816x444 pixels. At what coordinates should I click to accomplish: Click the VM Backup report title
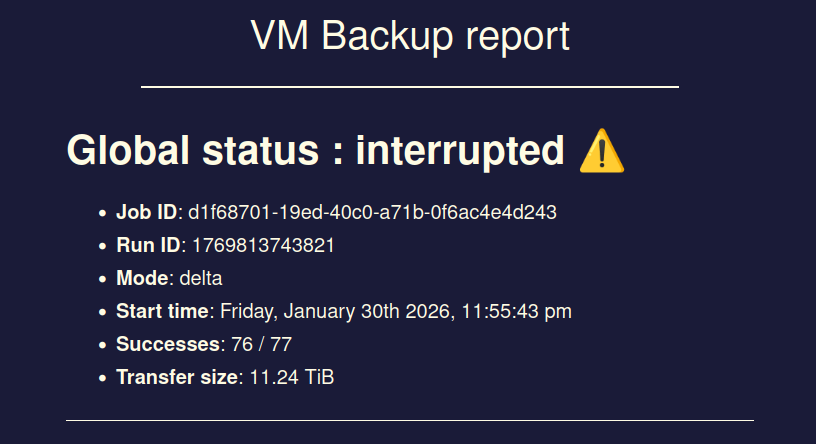point(409,37)
